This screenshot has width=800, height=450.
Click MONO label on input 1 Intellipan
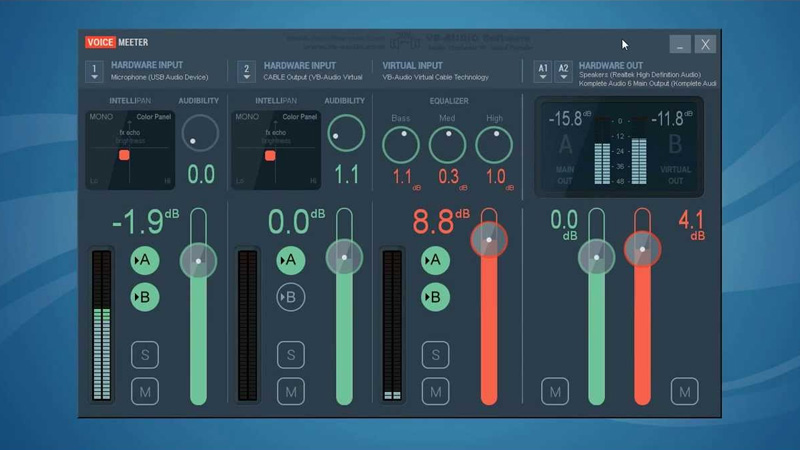pos(101,117)
